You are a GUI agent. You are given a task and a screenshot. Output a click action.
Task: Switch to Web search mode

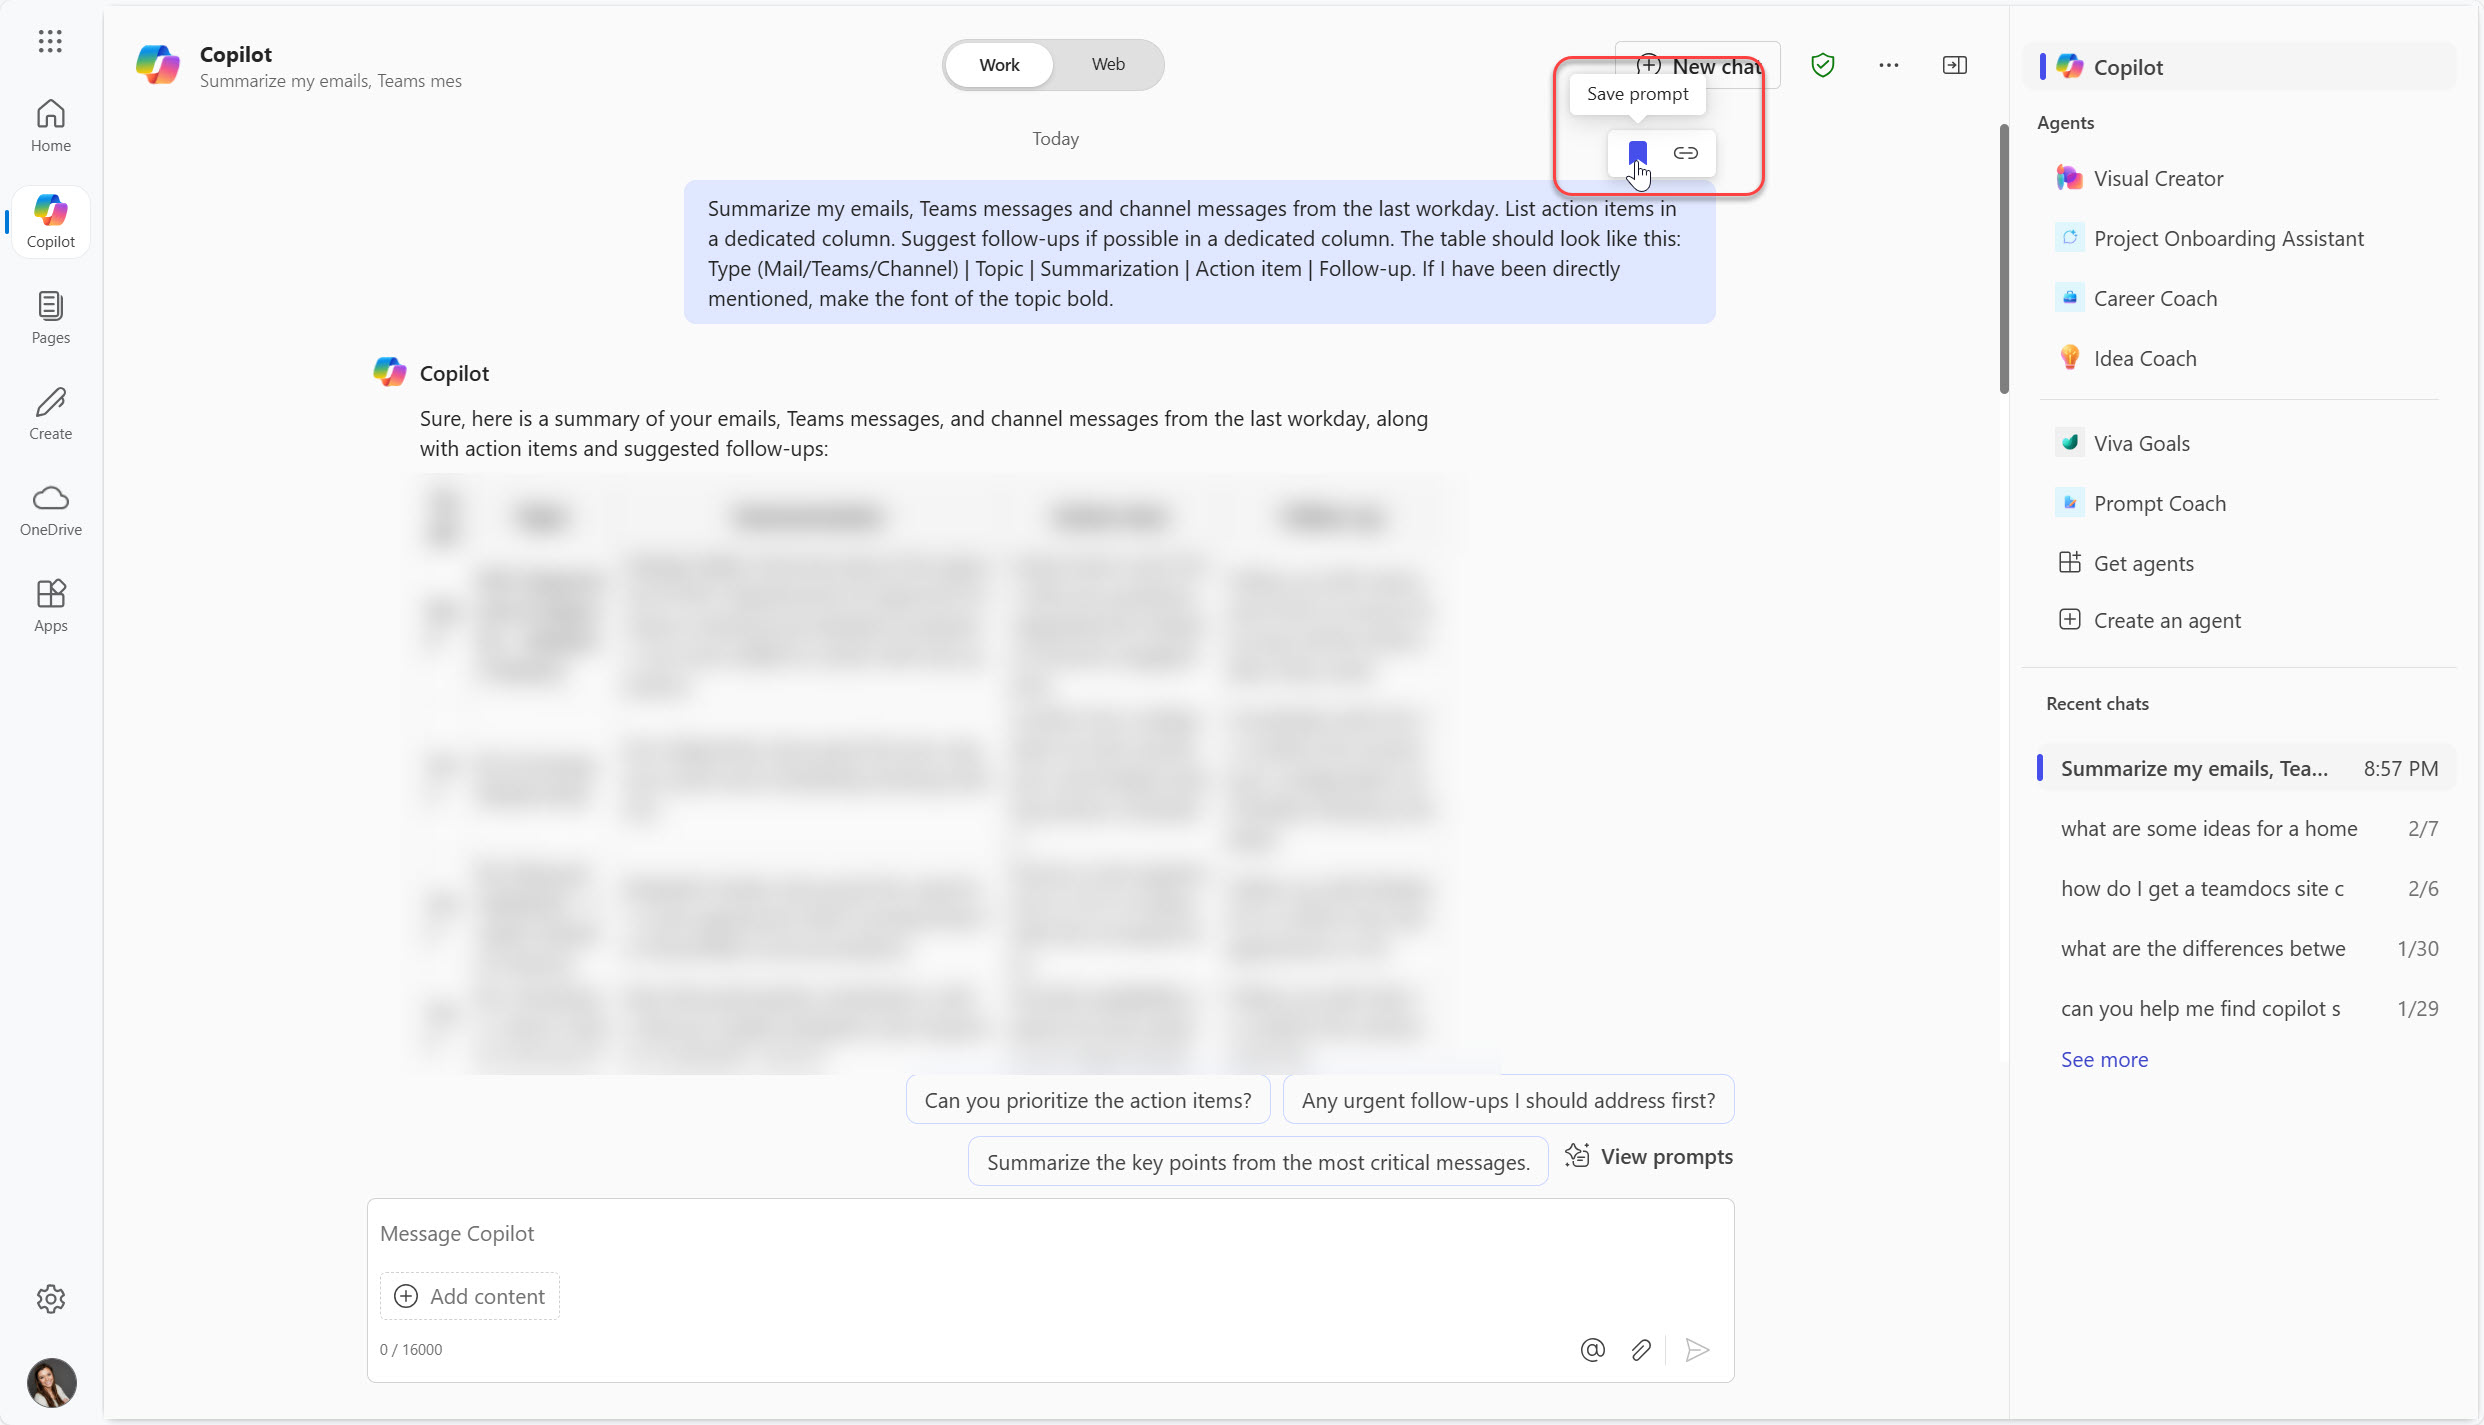(1107, 63)
